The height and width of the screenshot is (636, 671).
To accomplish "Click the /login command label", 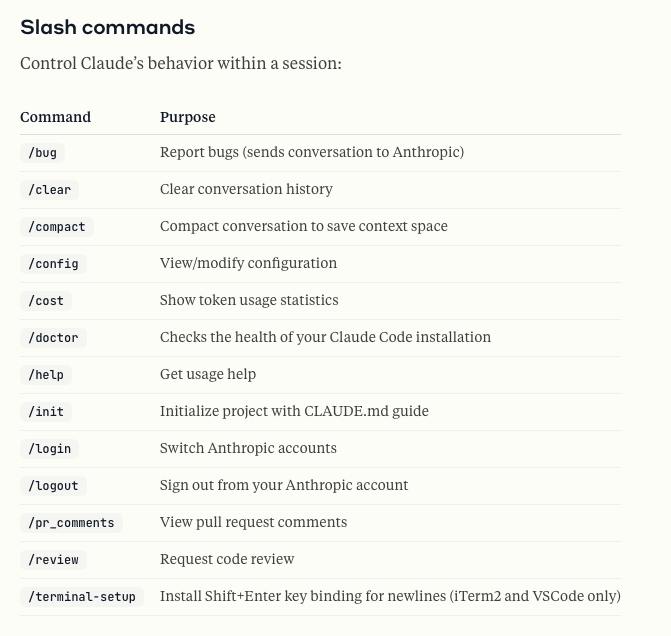I will coord(49,449).
